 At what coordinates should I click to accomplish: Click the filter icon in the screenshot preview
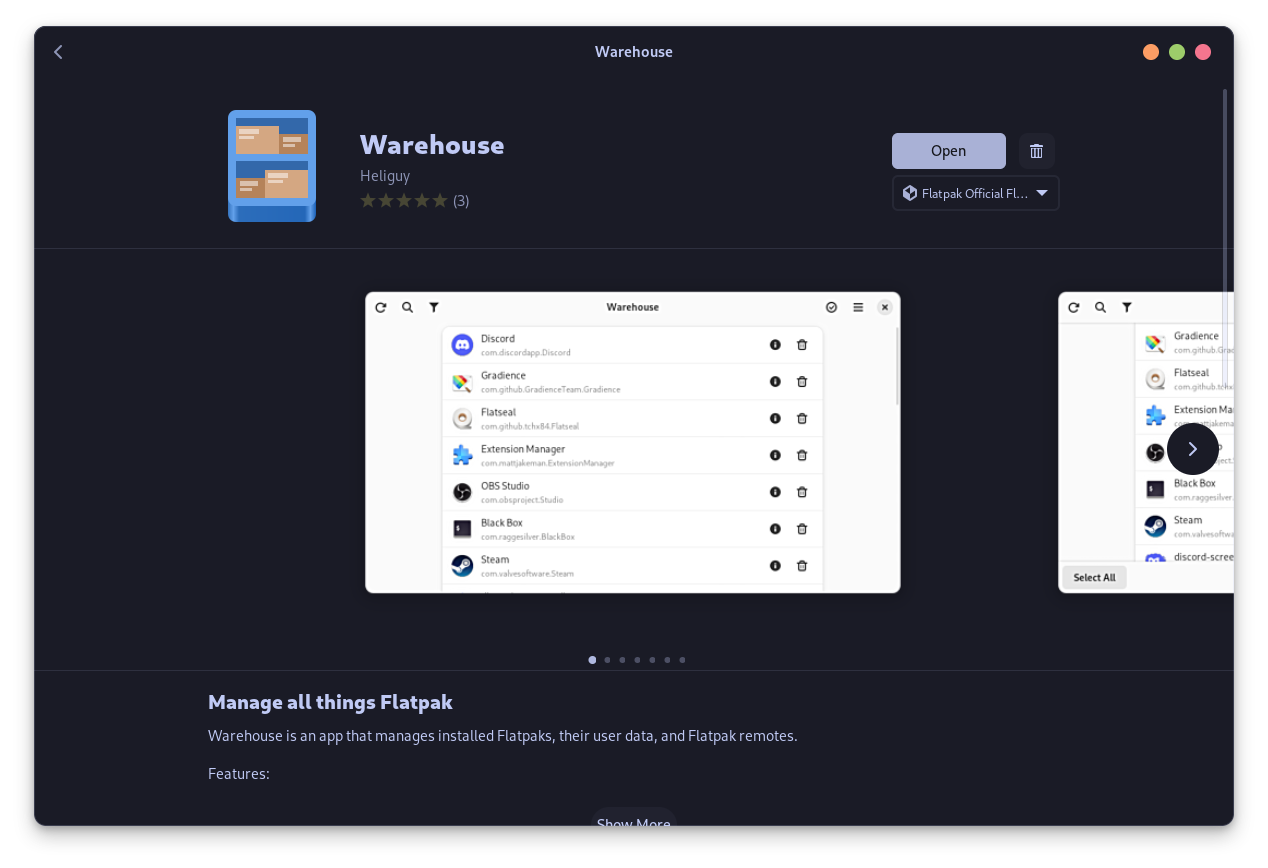(433, 307)
